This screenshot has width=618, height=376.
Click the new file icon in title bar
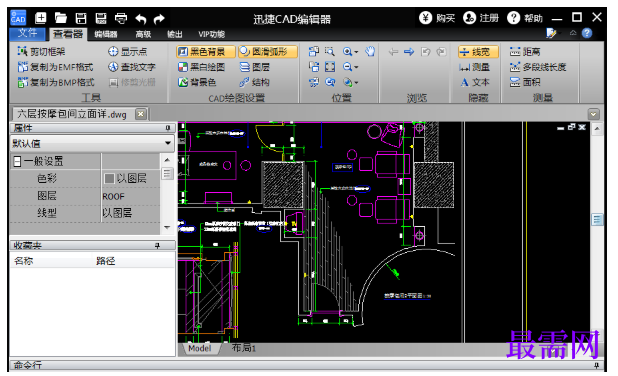point(41,18)
